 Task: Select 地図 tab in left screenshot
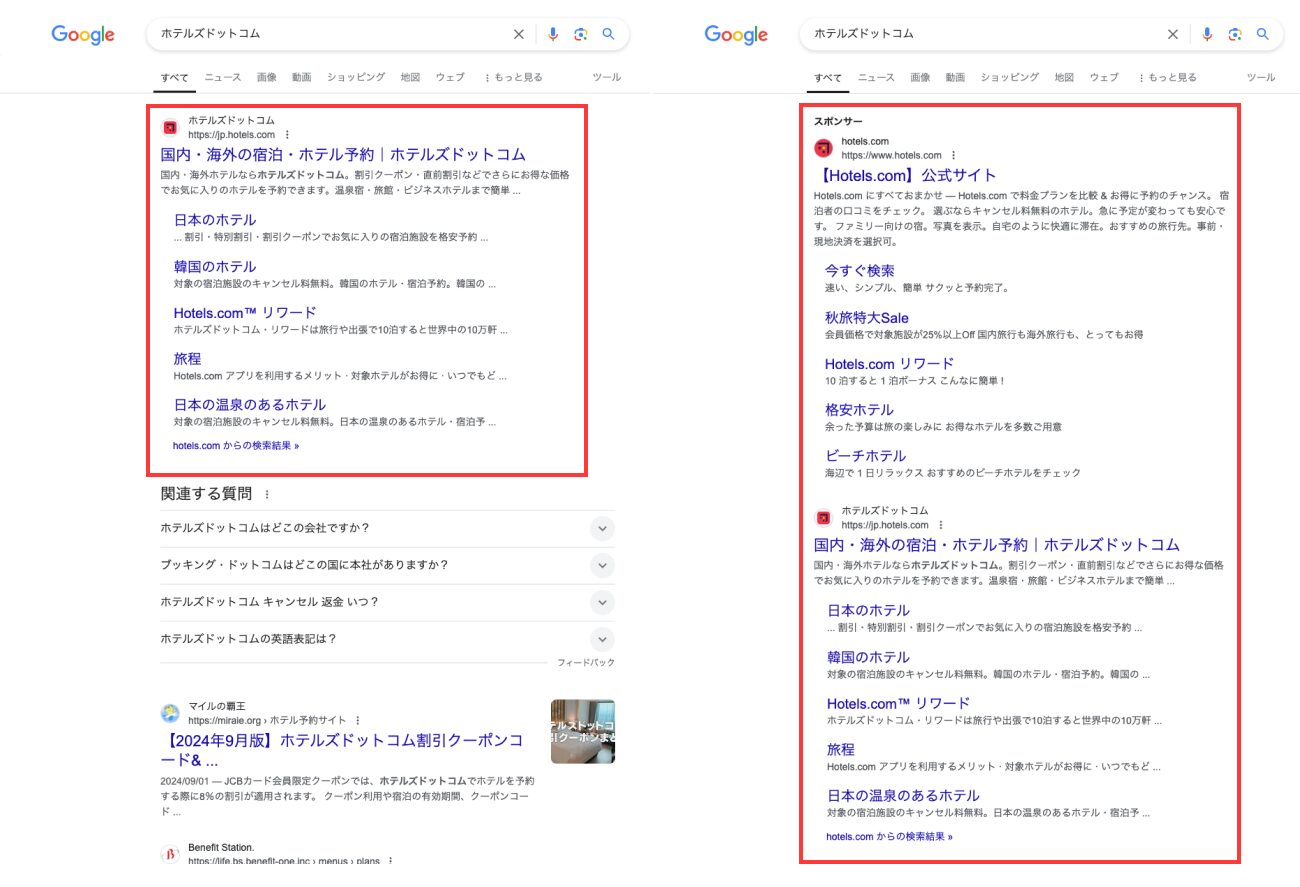tap(410, 77)
